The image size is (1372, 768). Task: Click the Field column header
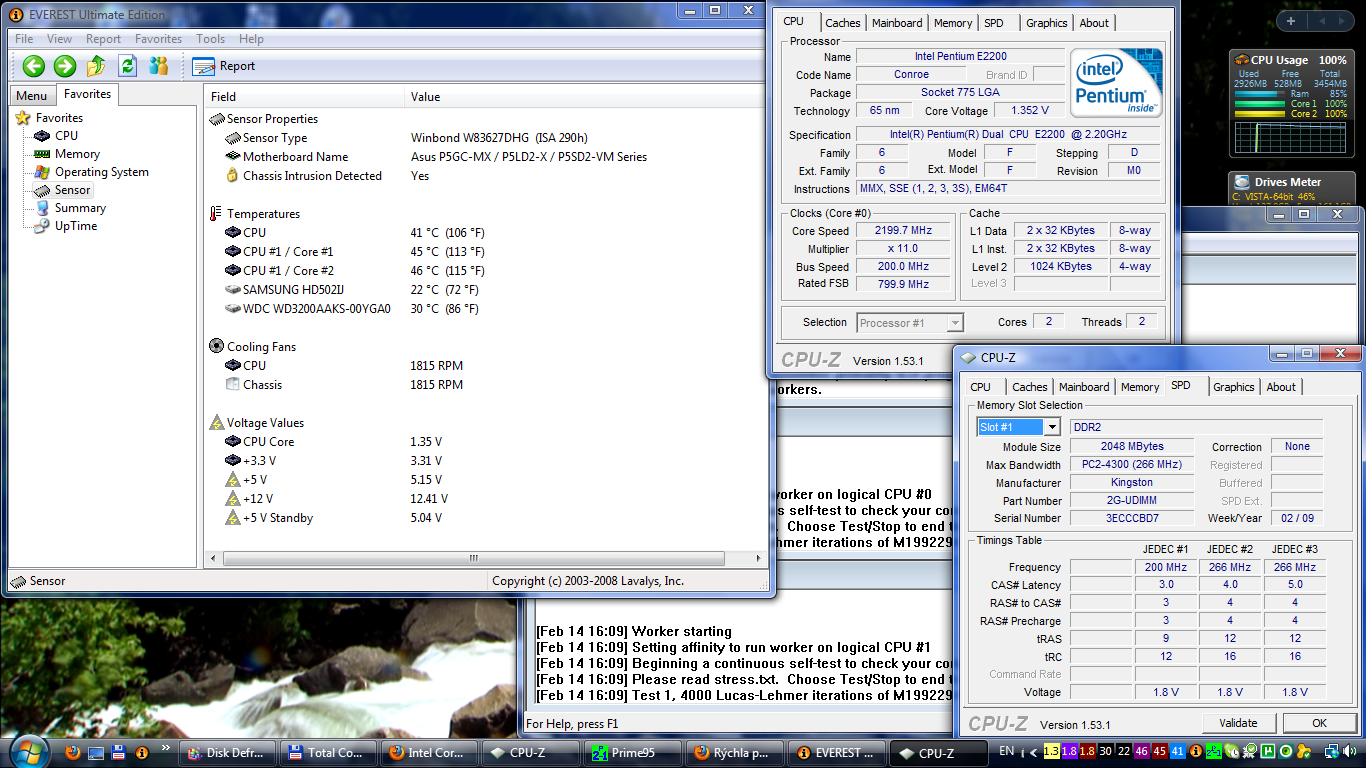tap(304, 97)
